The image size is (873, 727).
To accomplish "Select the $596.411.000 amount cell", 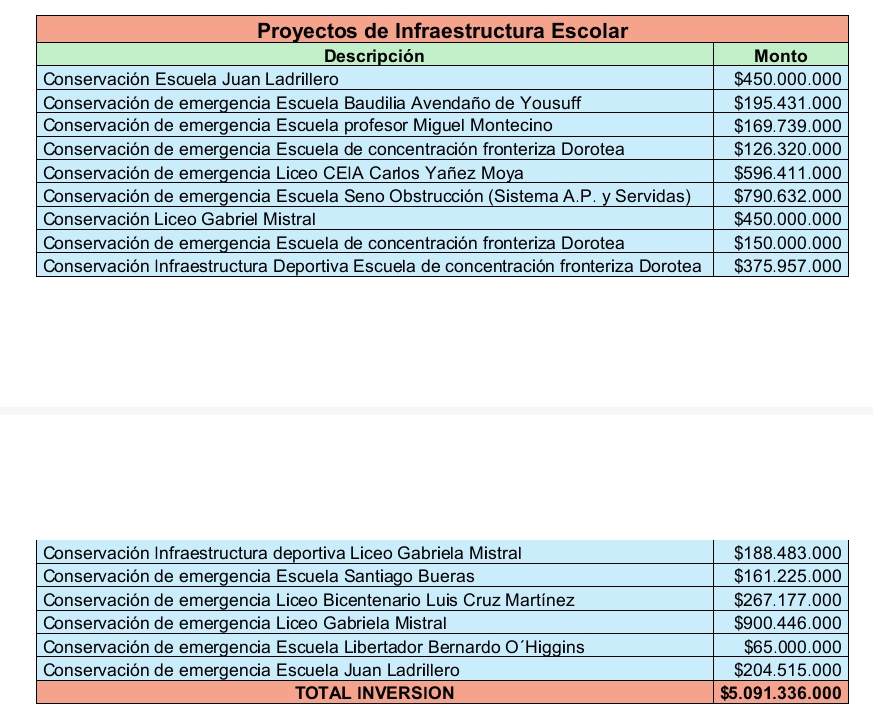I will [787, 172].
